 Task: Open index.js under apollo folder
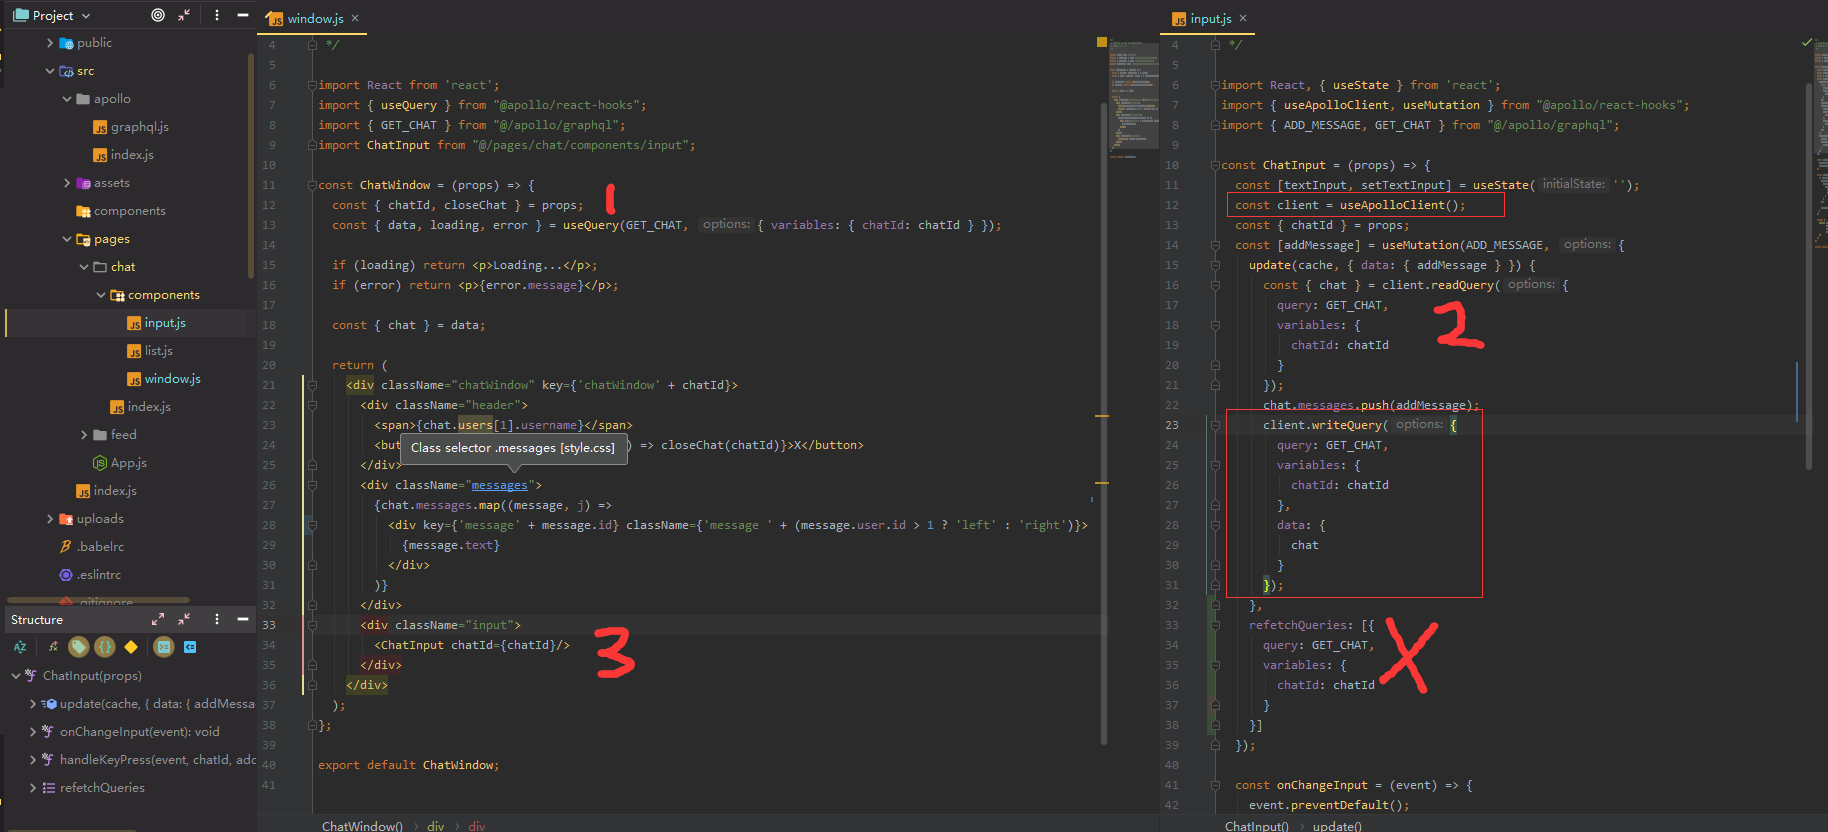point(131,155)
